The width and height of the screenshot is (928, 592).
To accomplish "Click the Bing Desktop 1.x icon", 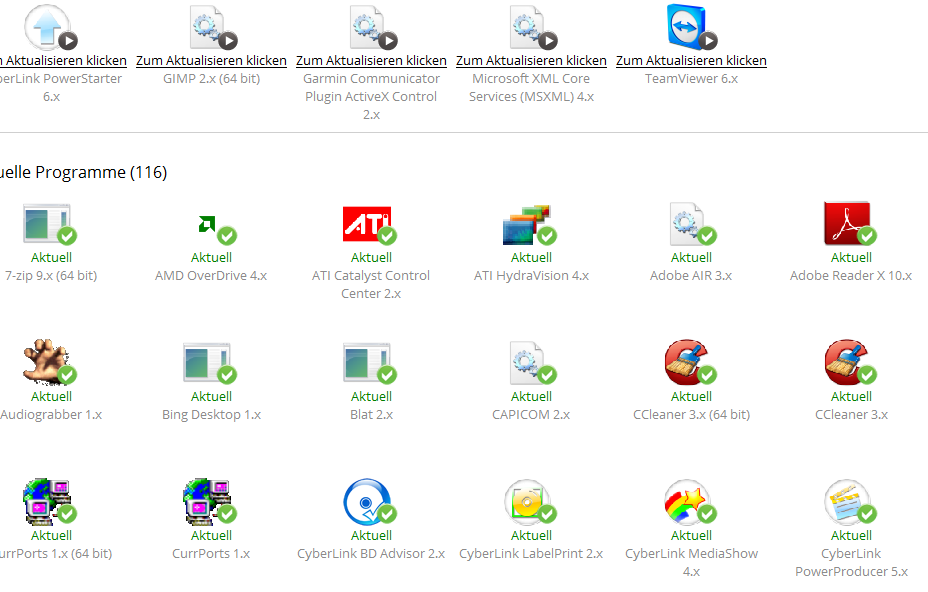I will (208, 364).
